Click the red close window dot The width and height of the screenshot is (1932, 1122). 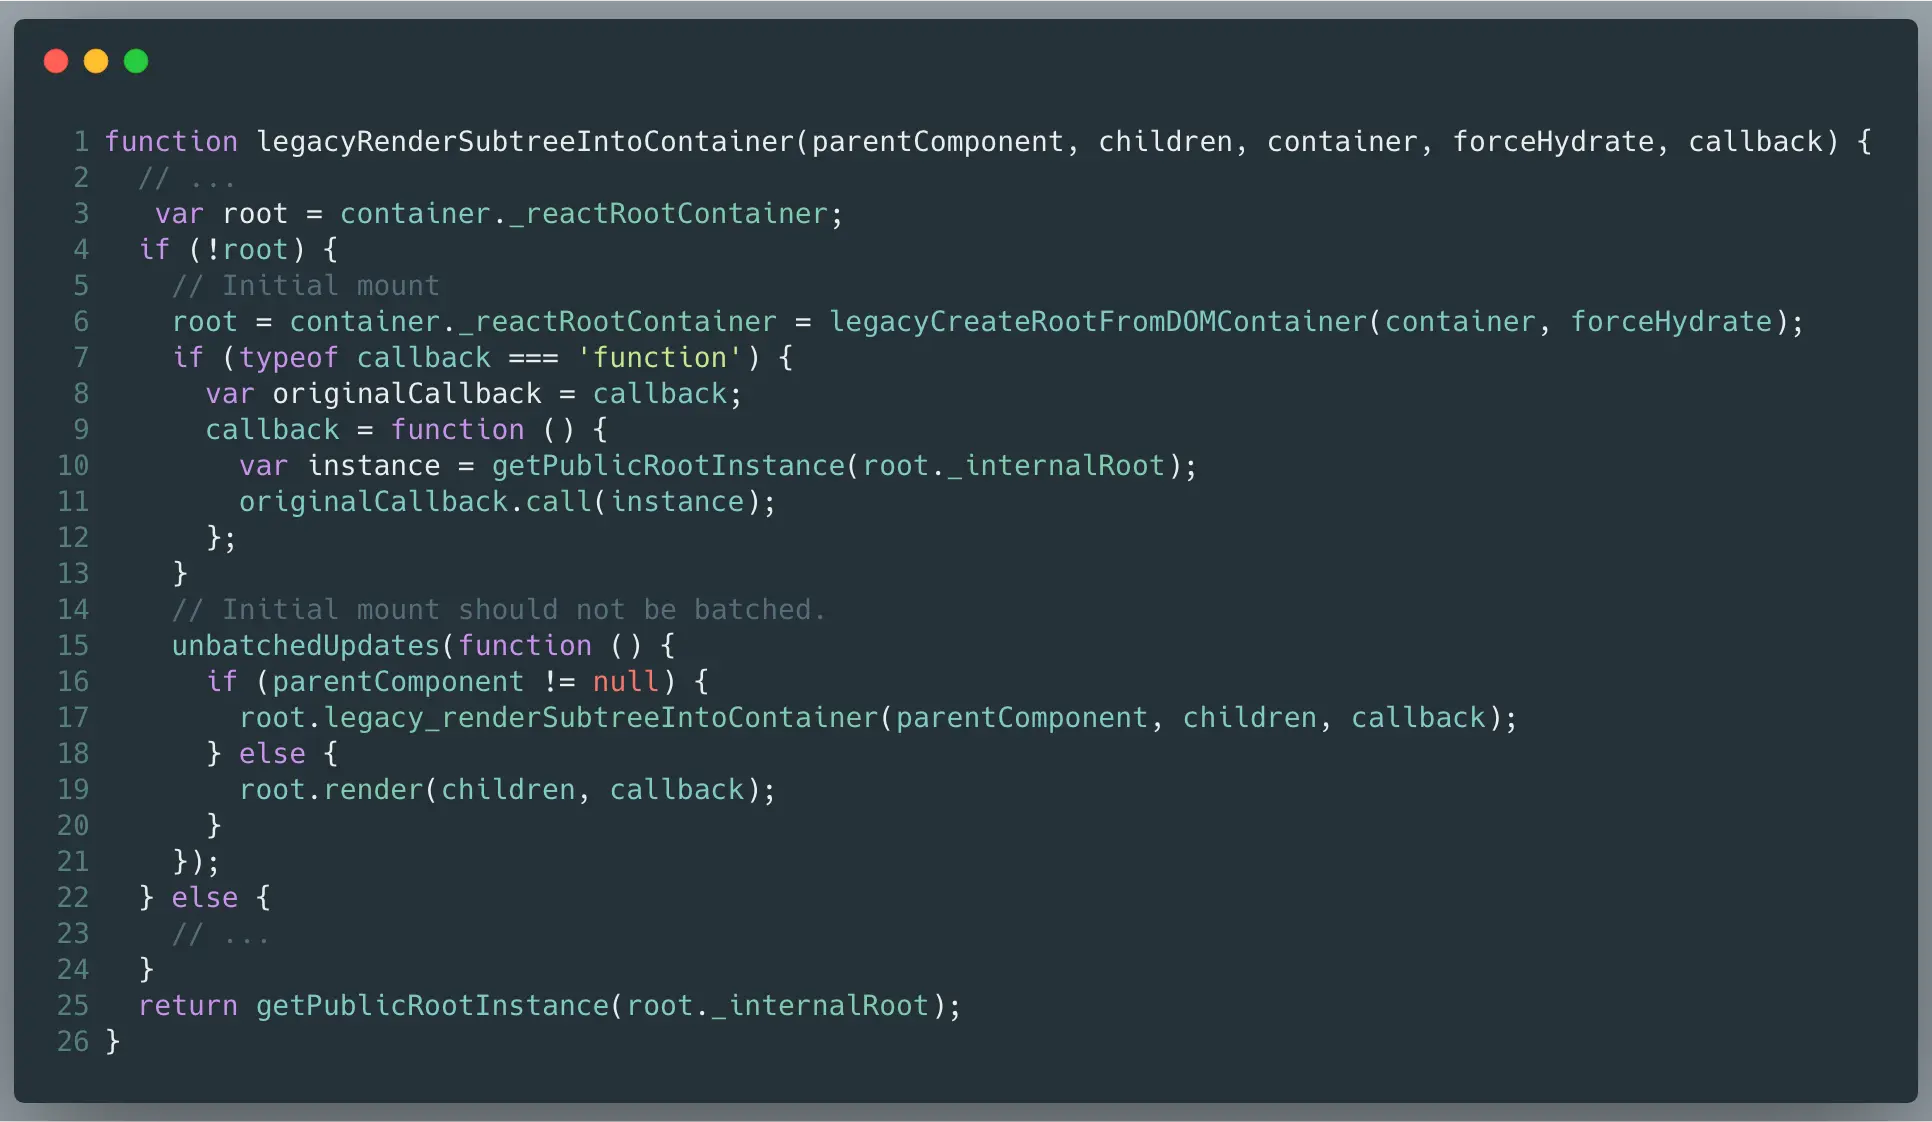point(56,62)
